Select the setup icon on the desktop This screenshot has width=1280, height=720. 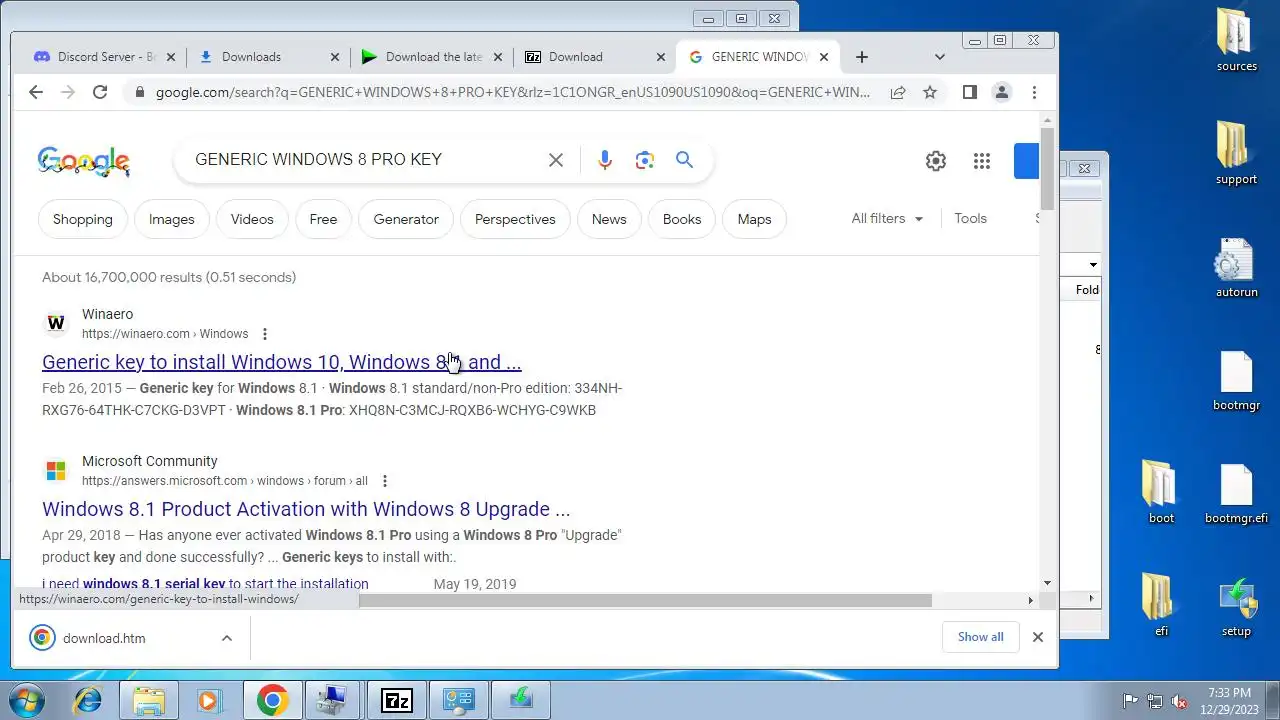(1237, 606)
